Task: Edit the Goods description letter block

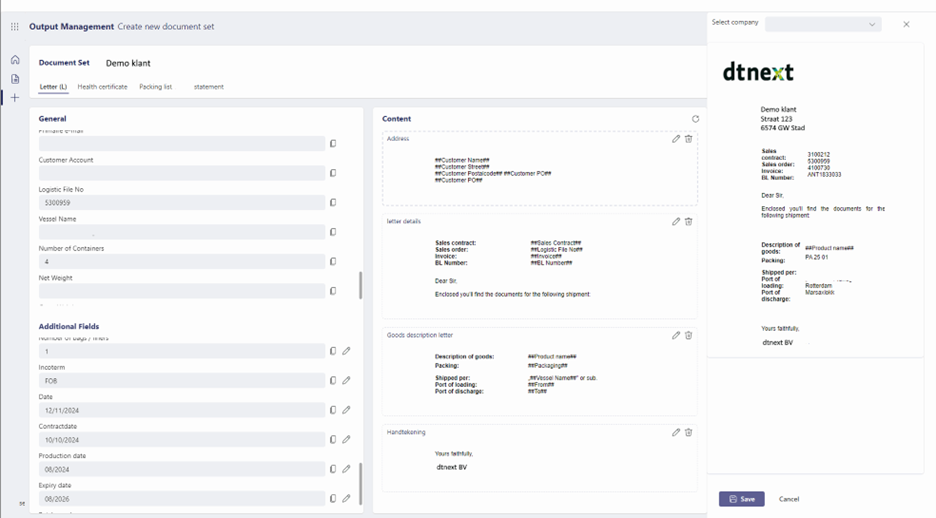Action: [x=676, y=335]
